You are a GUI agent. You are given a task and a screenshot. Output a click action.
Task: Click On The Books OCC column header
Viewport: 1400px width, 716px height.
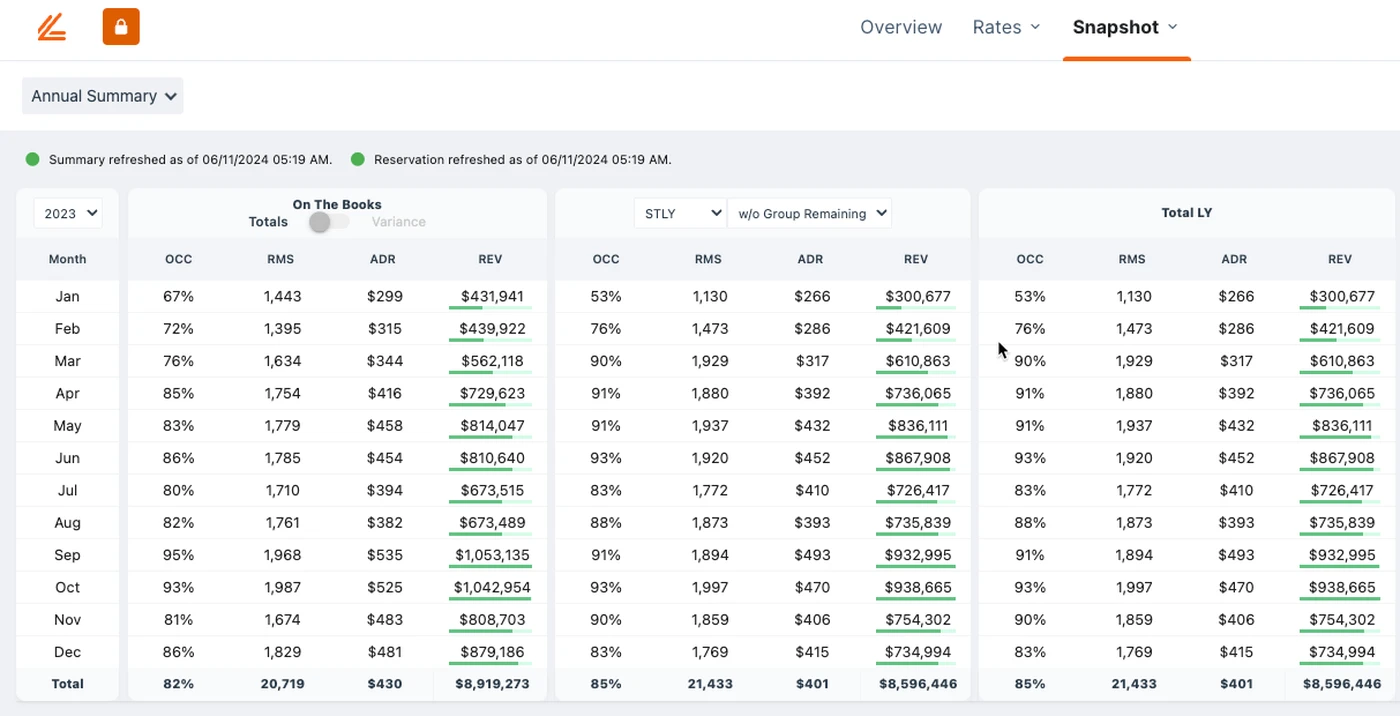pos(178,259)
